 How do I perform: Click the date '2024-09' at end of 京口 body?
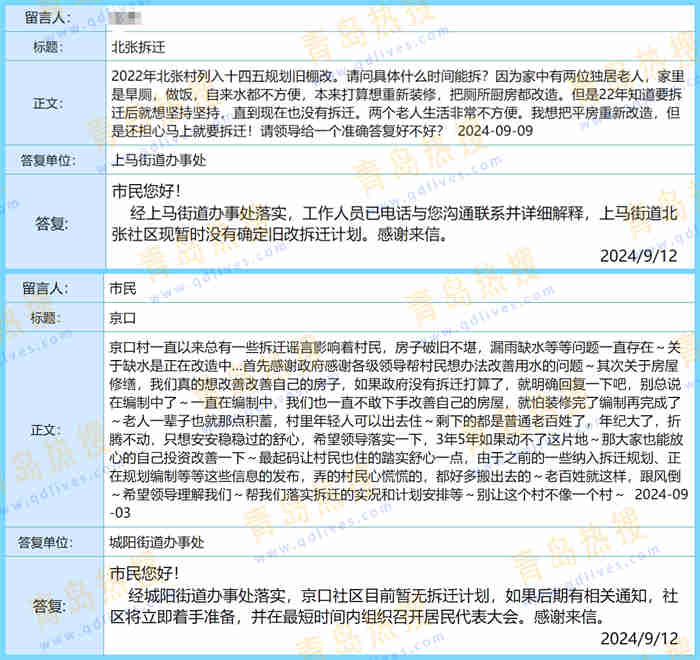(x=662, y=494)
